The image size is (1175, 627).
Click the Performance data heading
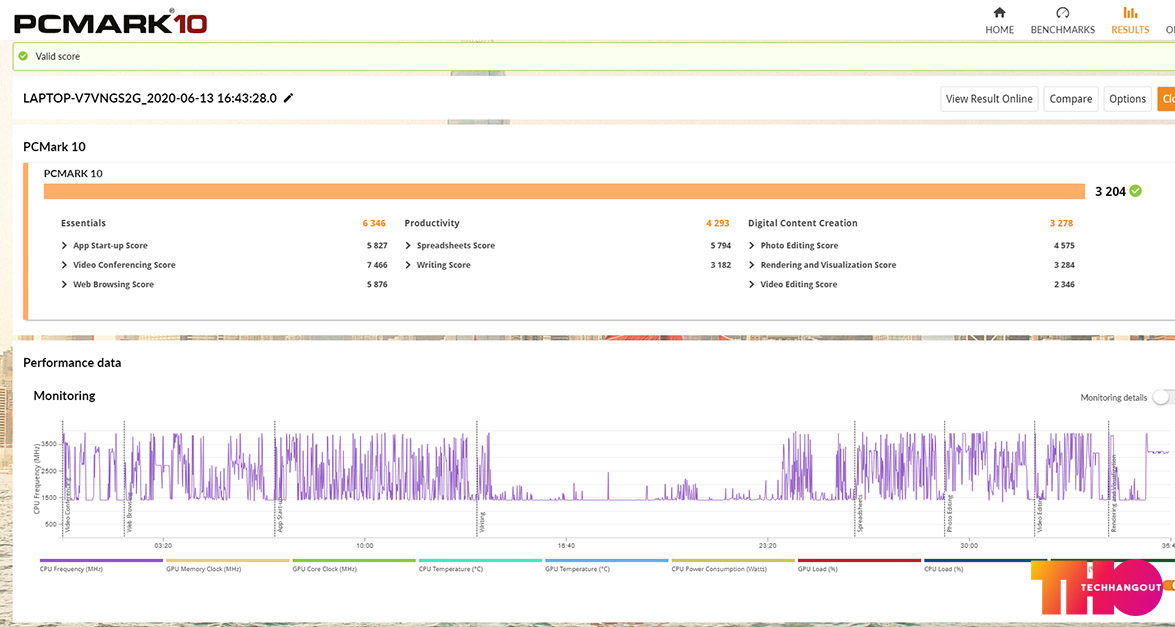coord(72,363)
